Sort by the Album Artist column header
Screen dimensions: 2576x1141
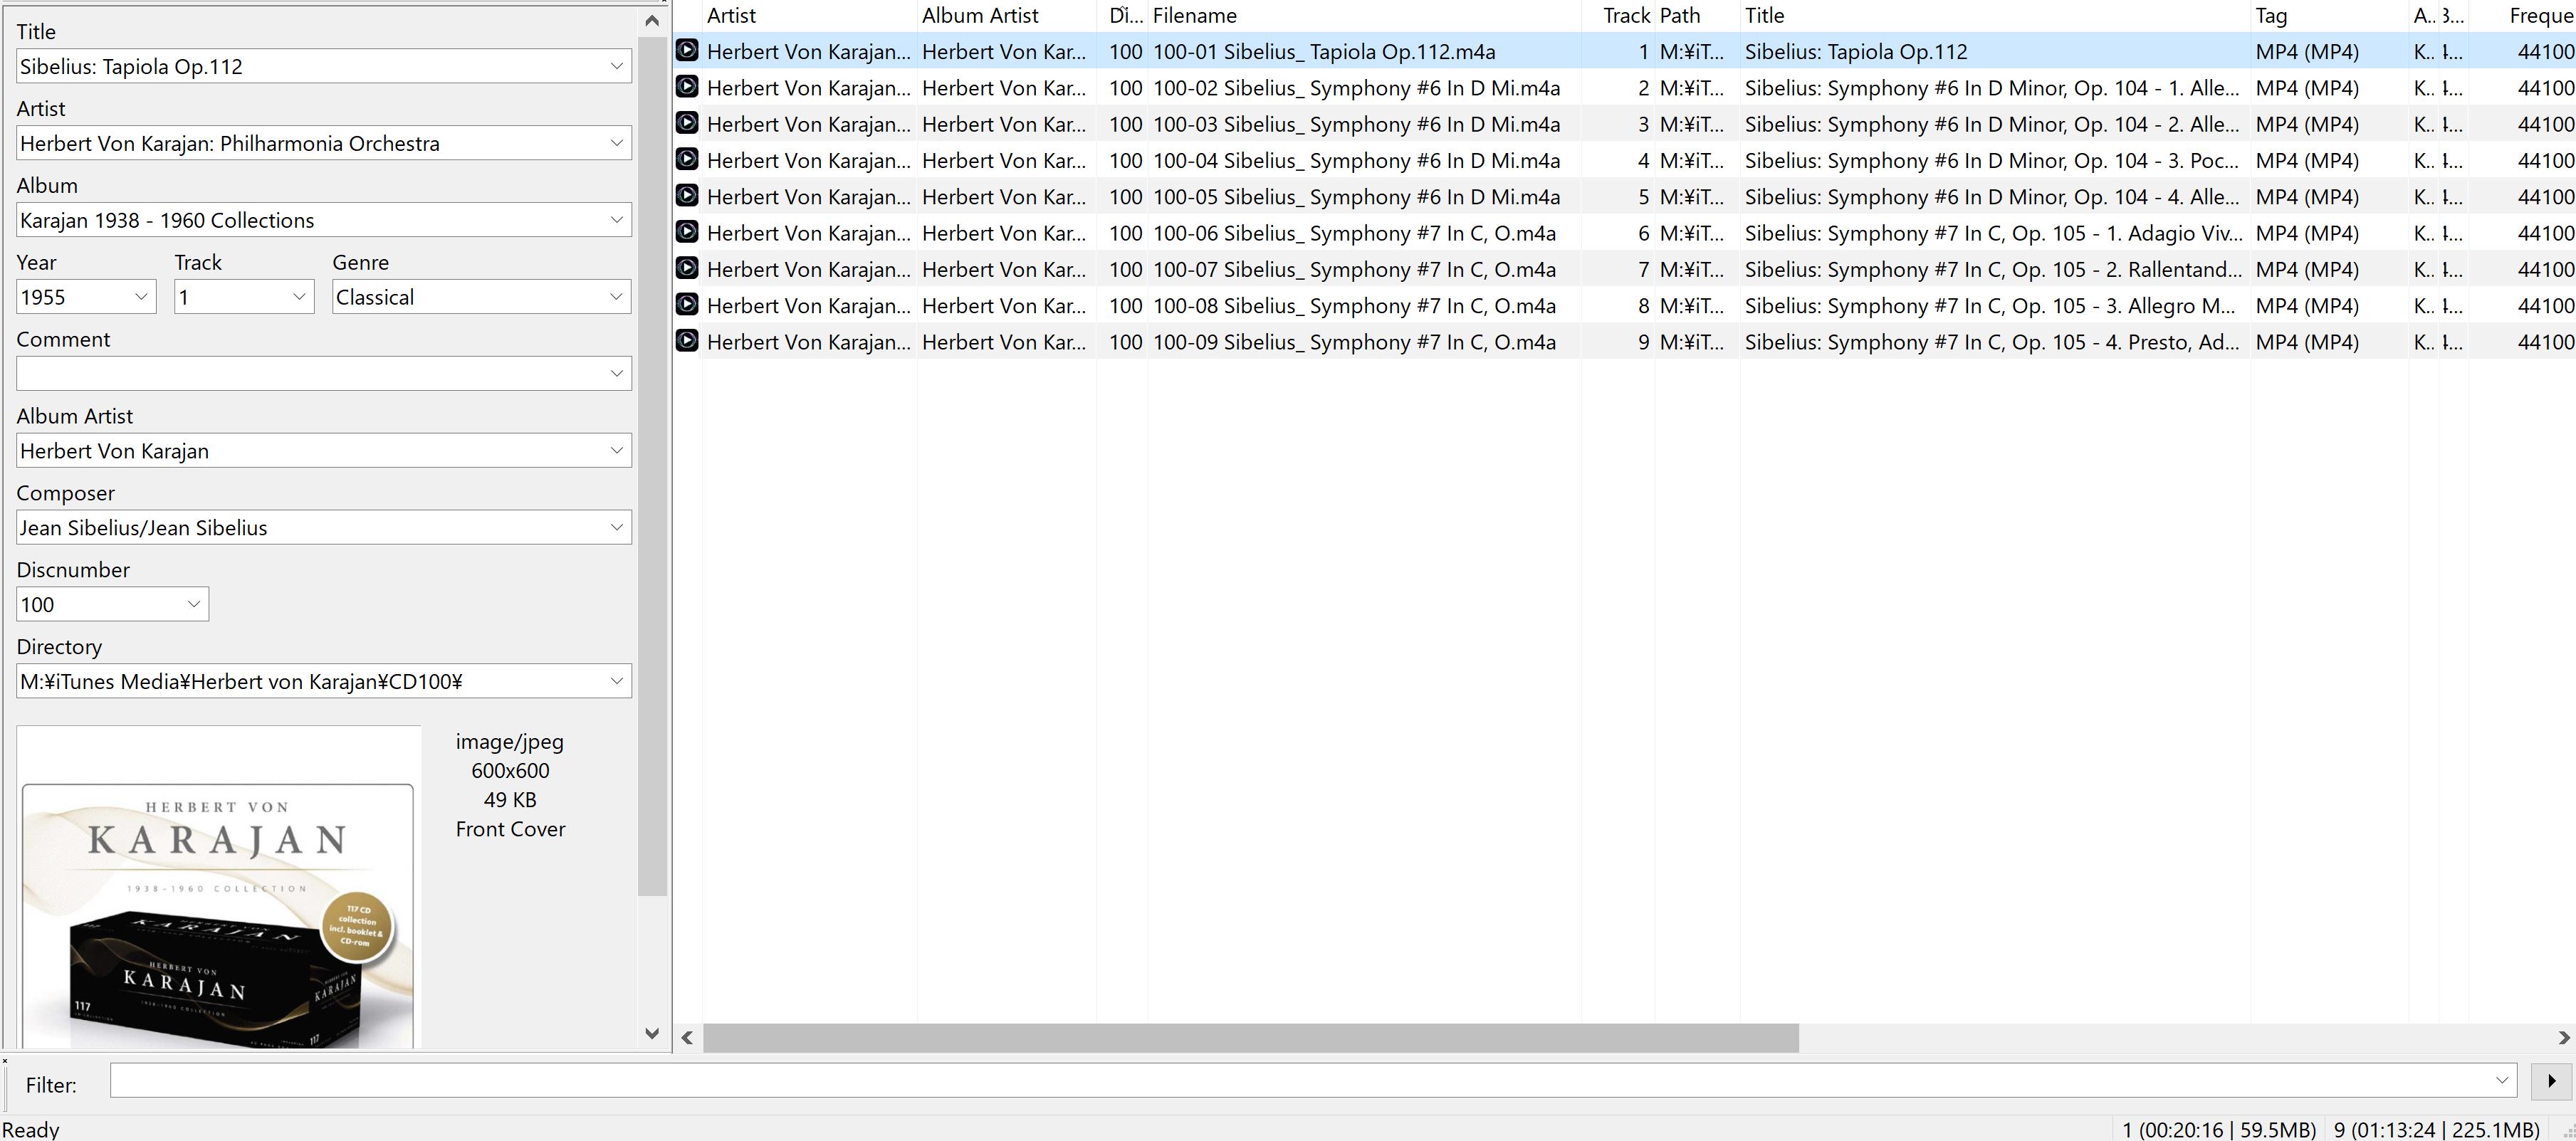(980, 15)
